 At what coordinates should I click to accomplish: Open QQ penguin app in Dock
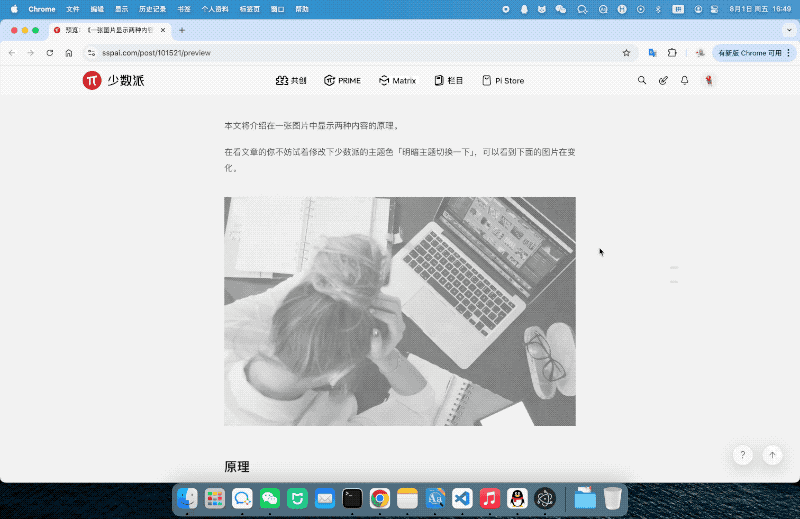tap(517, 498)
